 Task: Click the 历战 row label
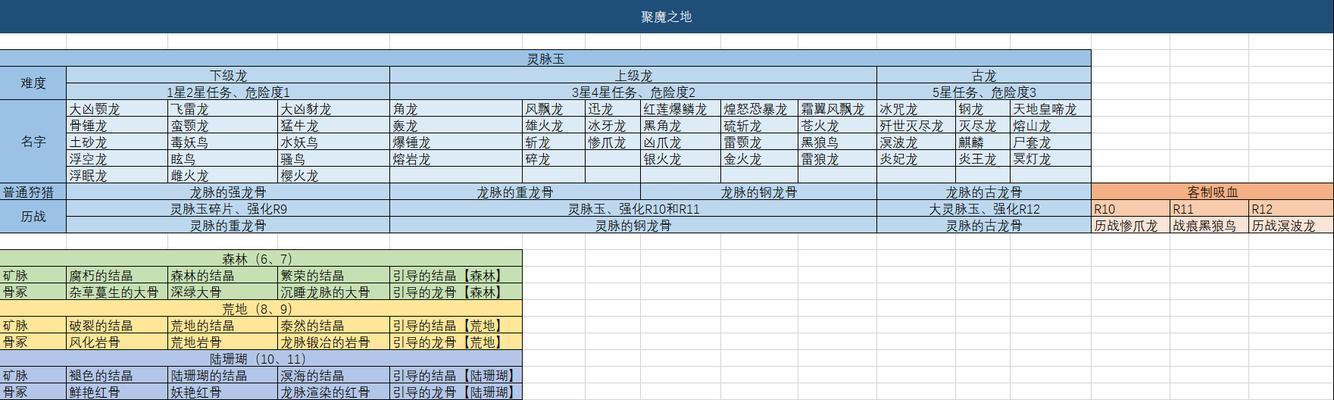click(x=33, y=216)
